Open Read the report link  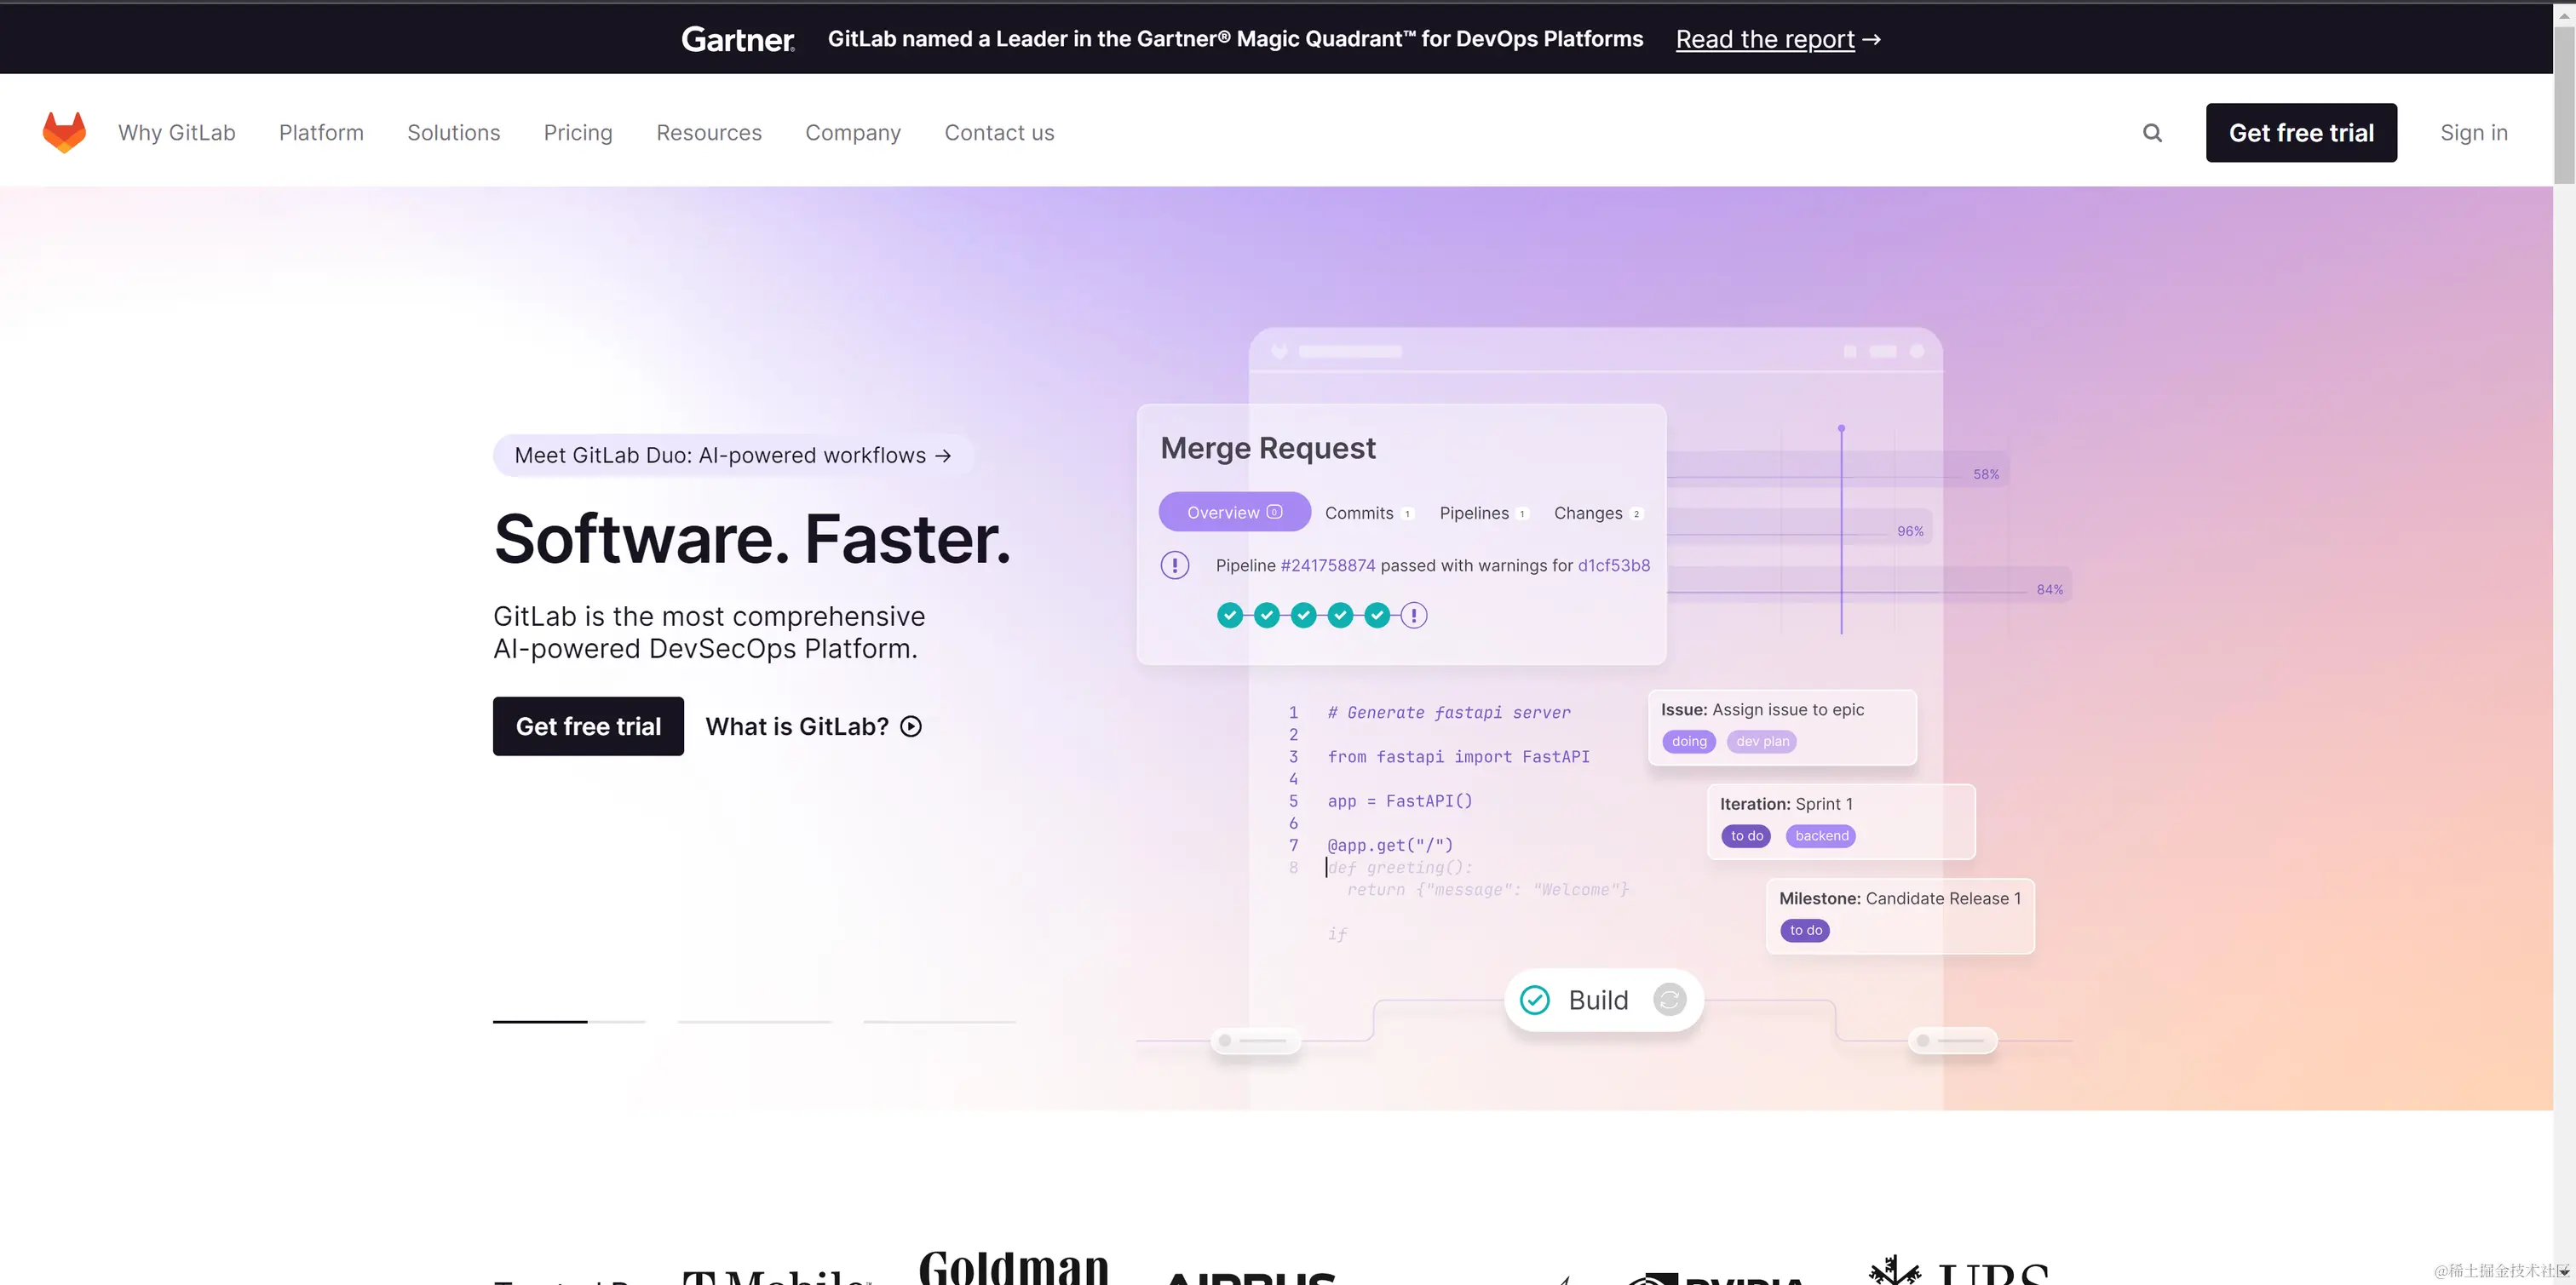[1778, 39]
